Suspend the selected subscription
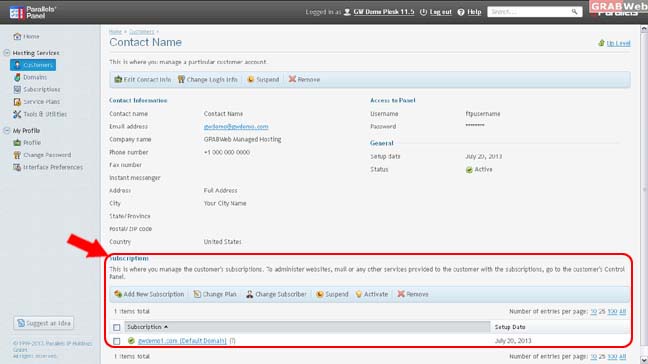Screen dimensions: 648x364 point(332,294)
